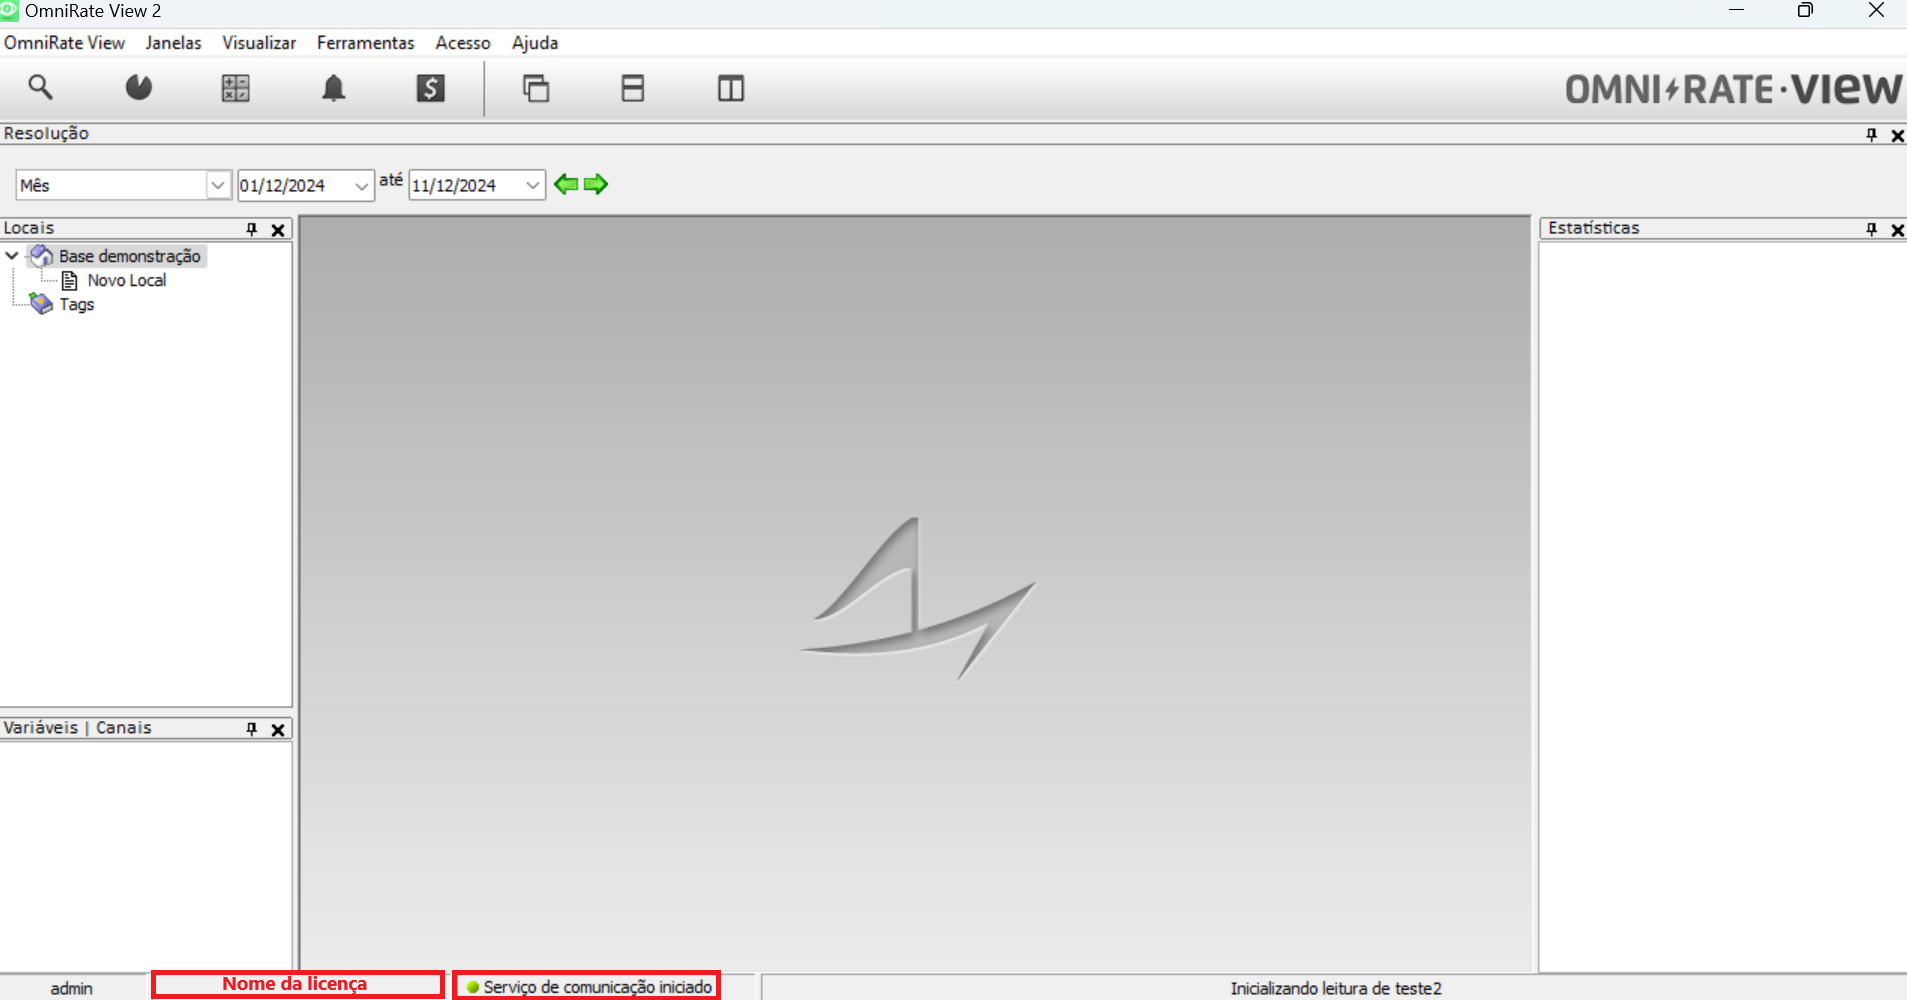Click Serviço de comunicação iniciado status text
The width and height of the screenshot is (1907, 1000).
pyautogui.click(x=598, y=987)
